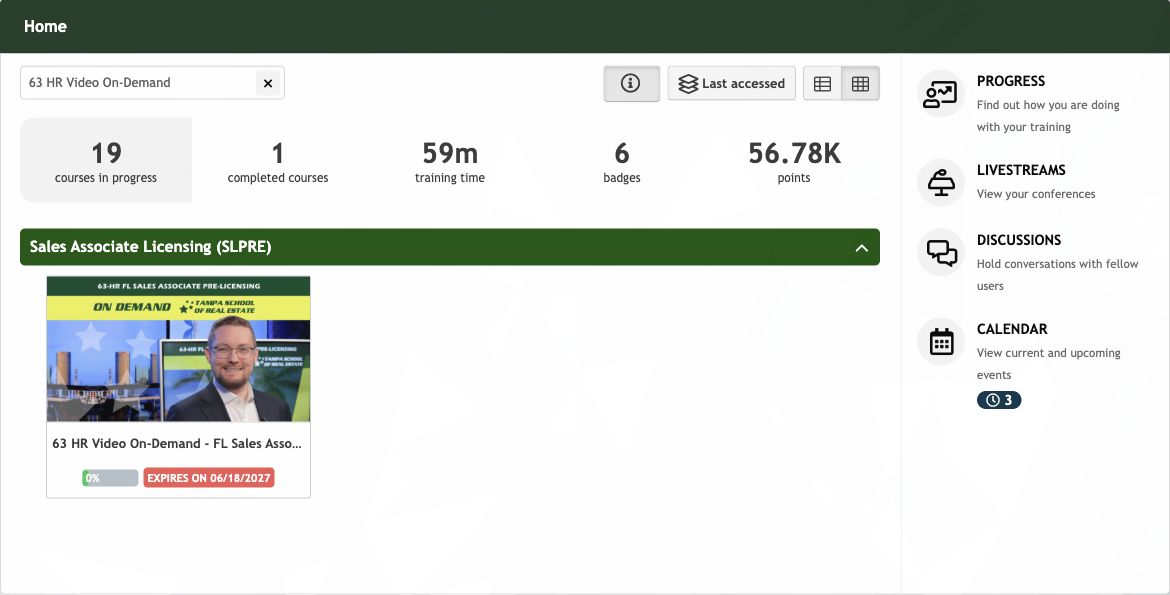Click the calendar upcoming events badge showing 3
This screenshot has height=595, width=1170.
(x=999, y=400)
